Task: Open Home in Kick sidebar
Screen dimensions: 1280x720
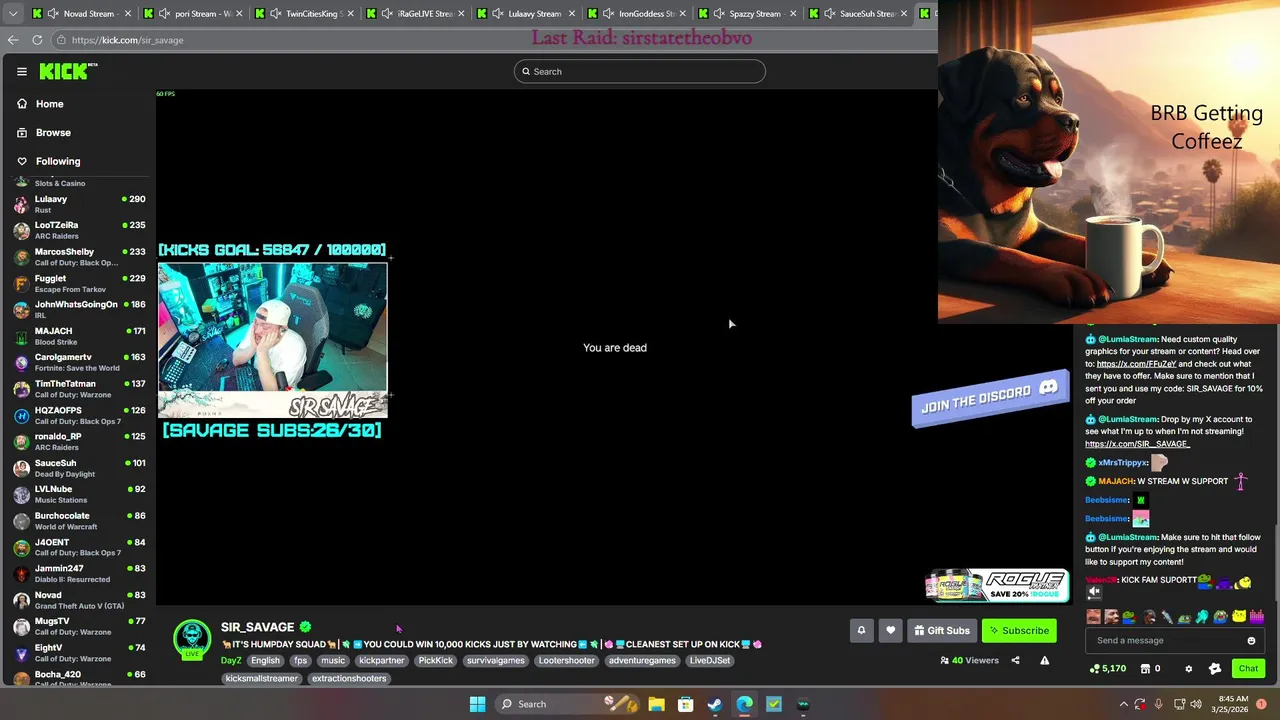Action: tap(49, 104)
